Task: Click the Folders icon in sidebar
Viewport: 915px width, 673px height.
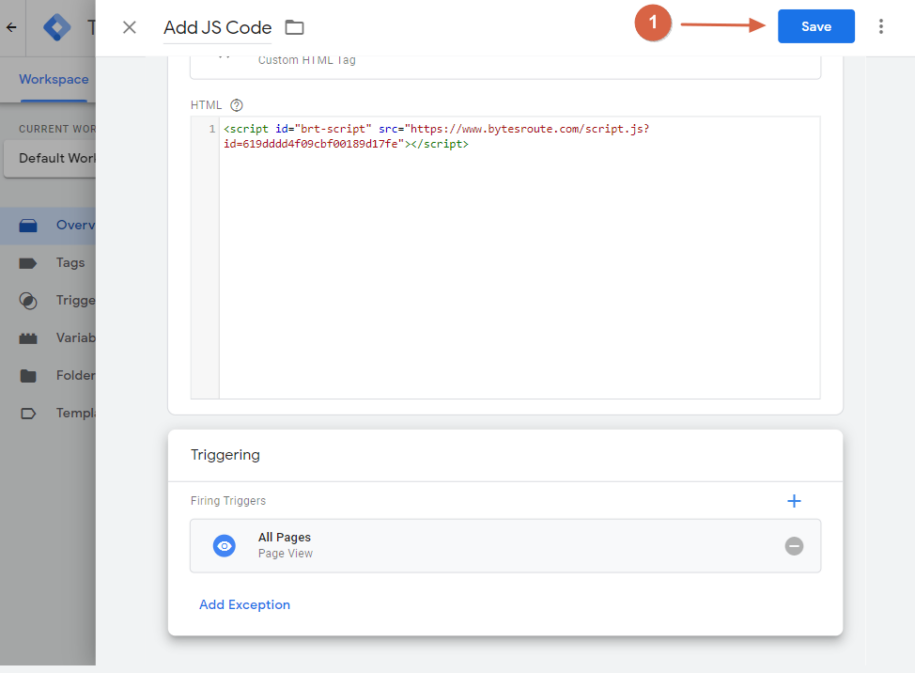Action: 28,376
